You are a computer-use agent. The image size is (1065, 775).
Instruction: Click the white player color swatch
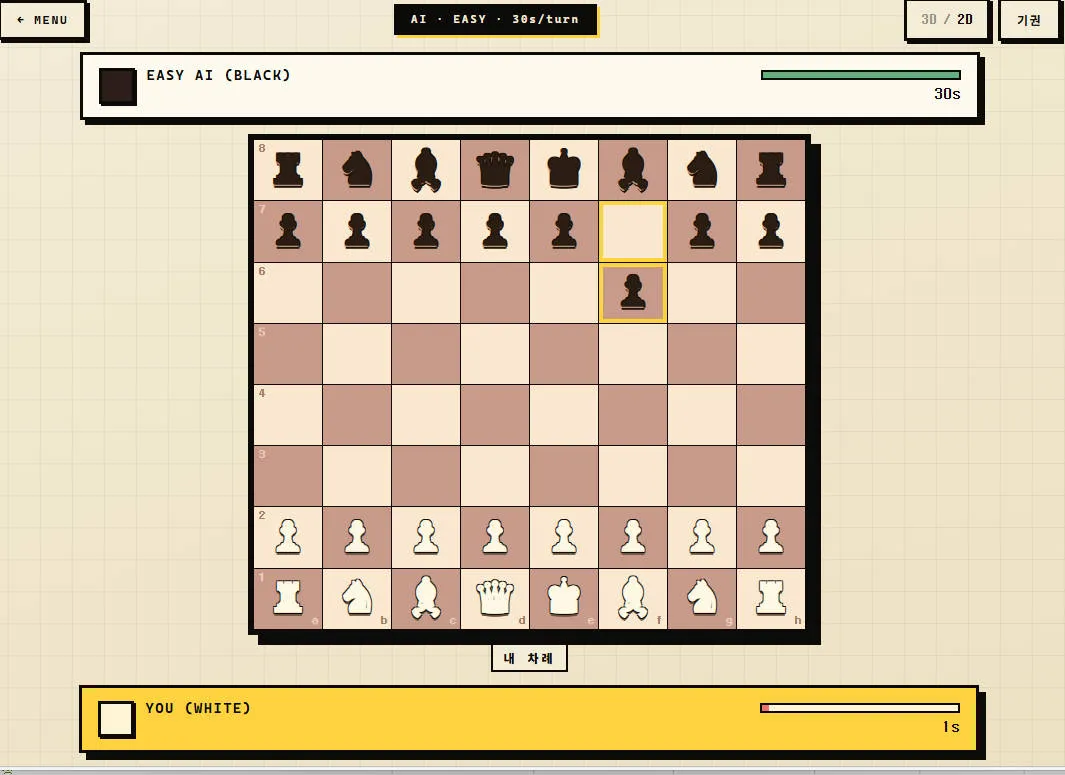(x=115, y=719)
